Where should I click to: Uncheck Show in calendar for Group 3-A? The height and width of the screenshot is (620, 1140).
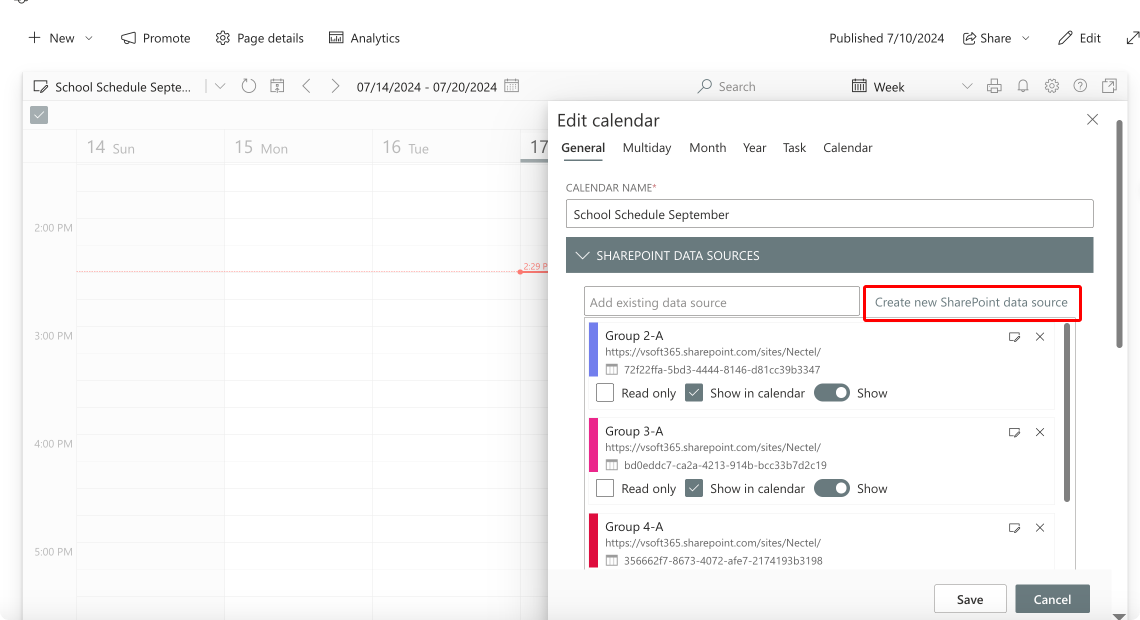(694, 488)
